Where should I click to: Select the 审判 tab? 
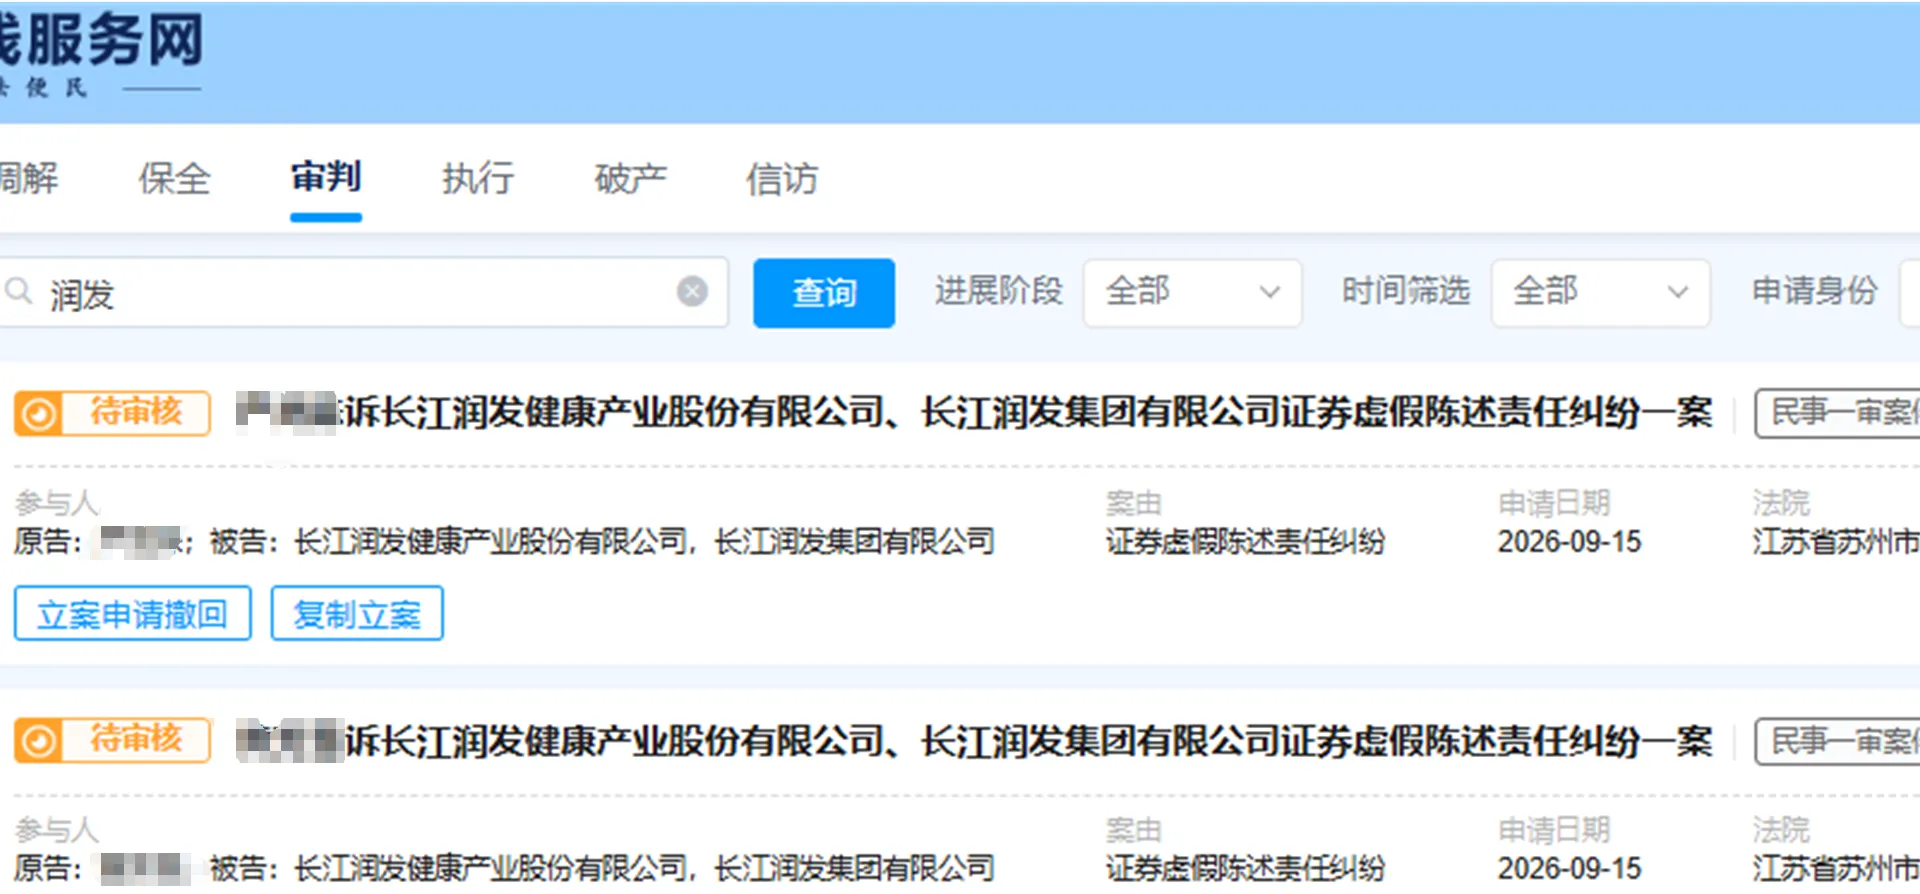click(x=326, y=178)
